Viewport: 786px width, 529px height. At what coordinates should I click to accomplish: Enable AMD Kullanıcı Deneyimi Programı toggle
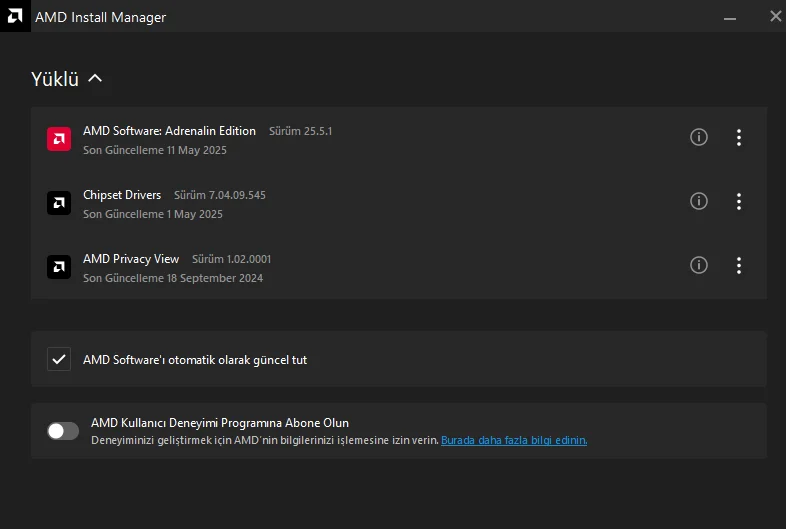63,431
